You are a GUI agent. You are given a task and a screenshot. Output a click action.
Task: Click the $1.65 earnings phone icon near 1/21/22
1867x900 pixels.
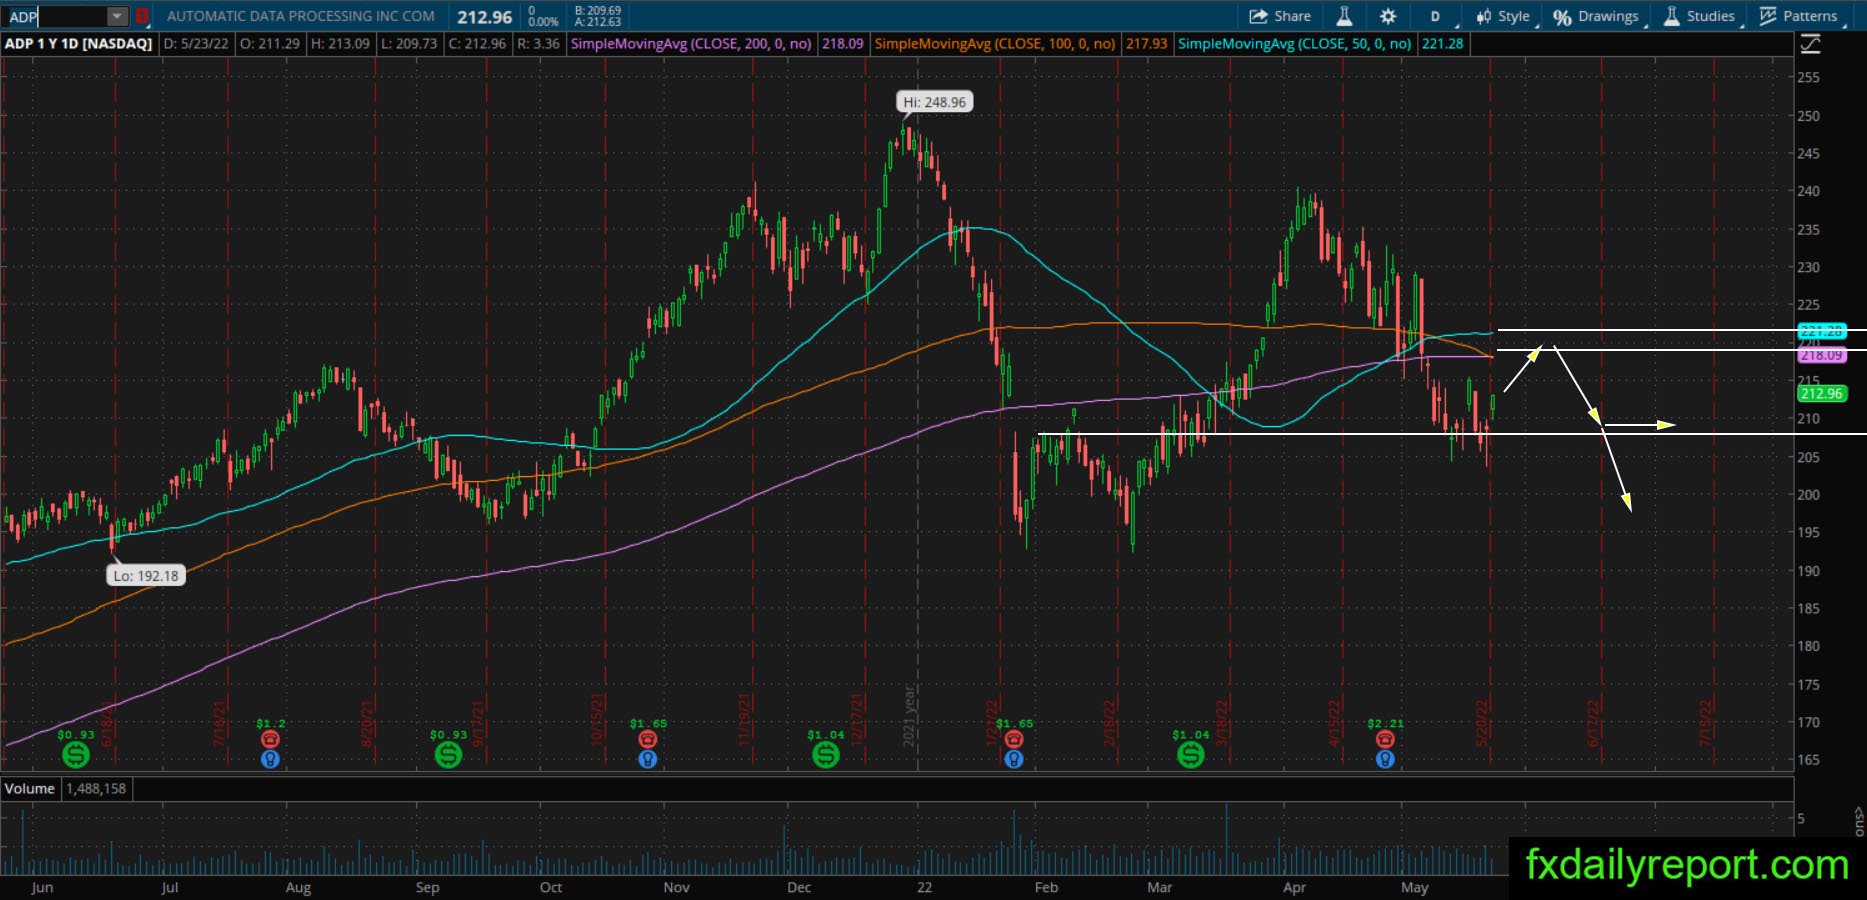click(1014, 739)
